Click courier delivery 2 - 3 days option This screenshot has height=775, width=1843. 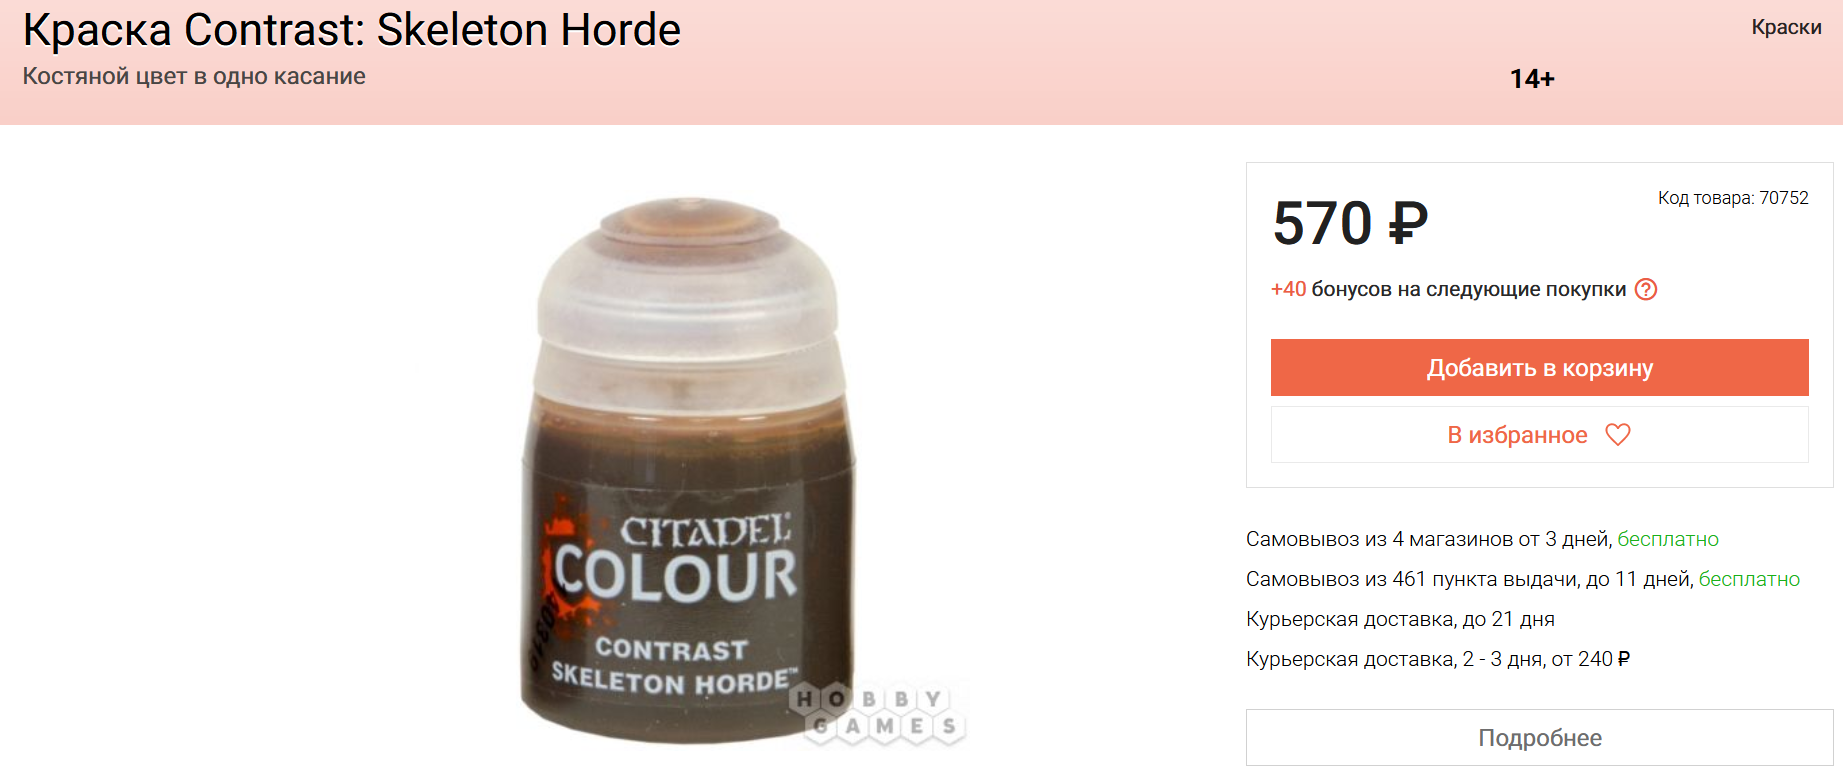pyautogui.click(x=1438, y=659)
